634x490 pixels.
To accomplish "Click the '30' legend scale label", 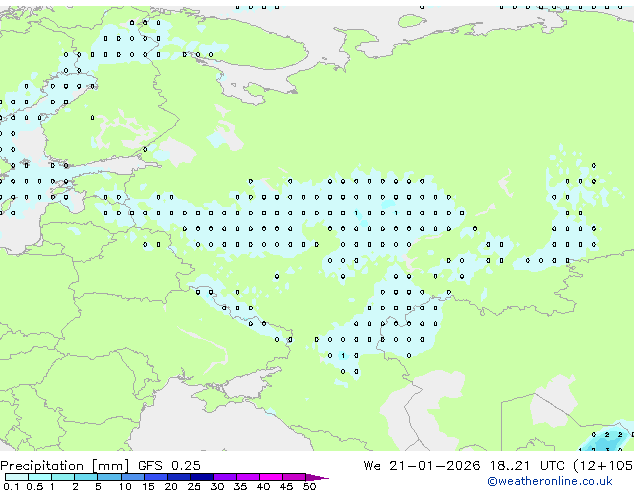I will coord(217,486).
